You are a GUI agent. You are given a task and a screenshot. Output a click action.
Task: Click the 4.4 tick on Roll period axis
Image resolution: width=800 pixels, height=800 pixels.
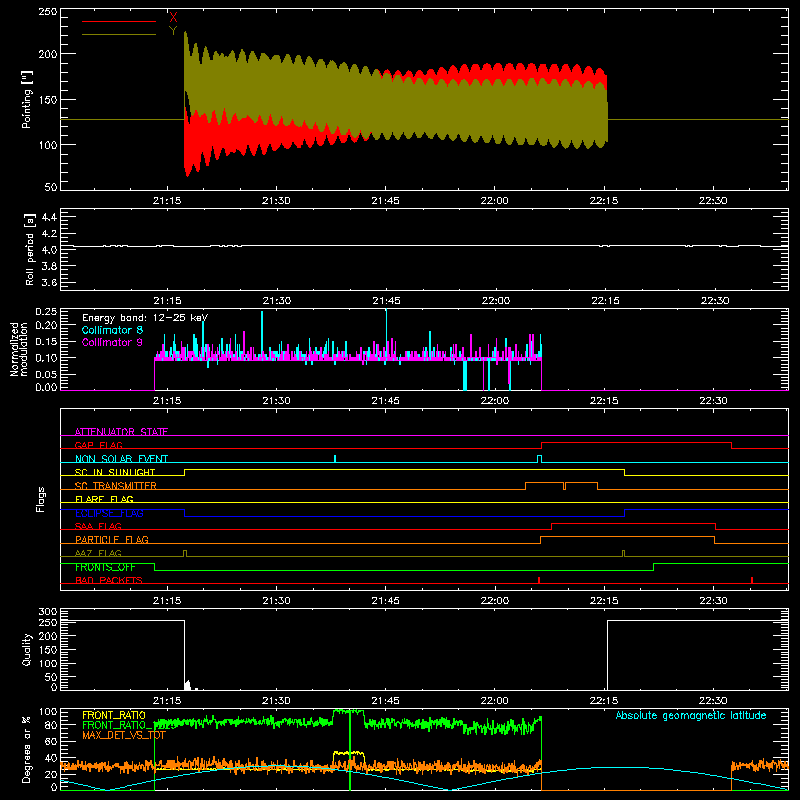49,217
